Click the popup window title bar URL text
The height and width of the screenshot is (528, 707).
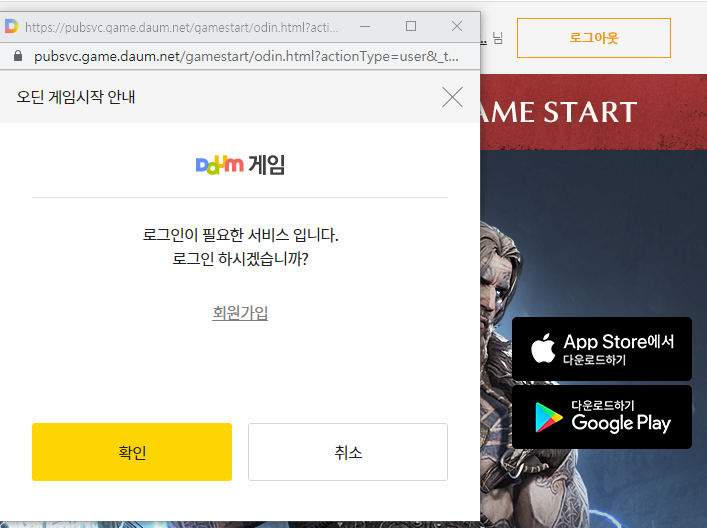tap(181, 28)
